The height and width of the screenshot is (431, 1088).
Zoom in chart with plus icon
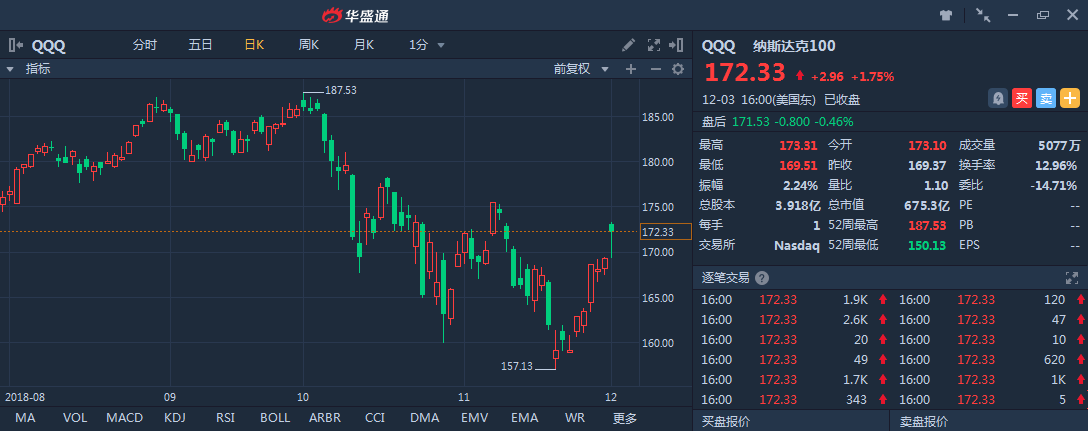click(631, 69)
